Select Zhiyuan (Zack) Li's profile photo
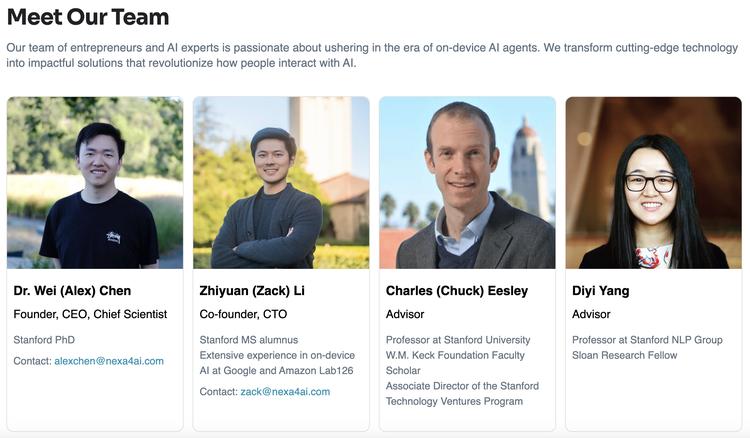 click(x=281, y=183)
